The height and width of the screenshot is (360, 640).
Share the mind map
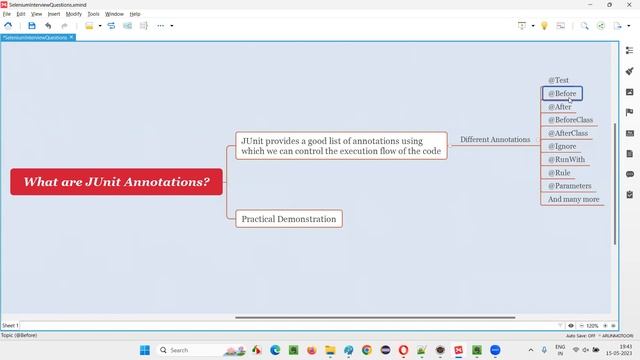[x=601, y=26]
